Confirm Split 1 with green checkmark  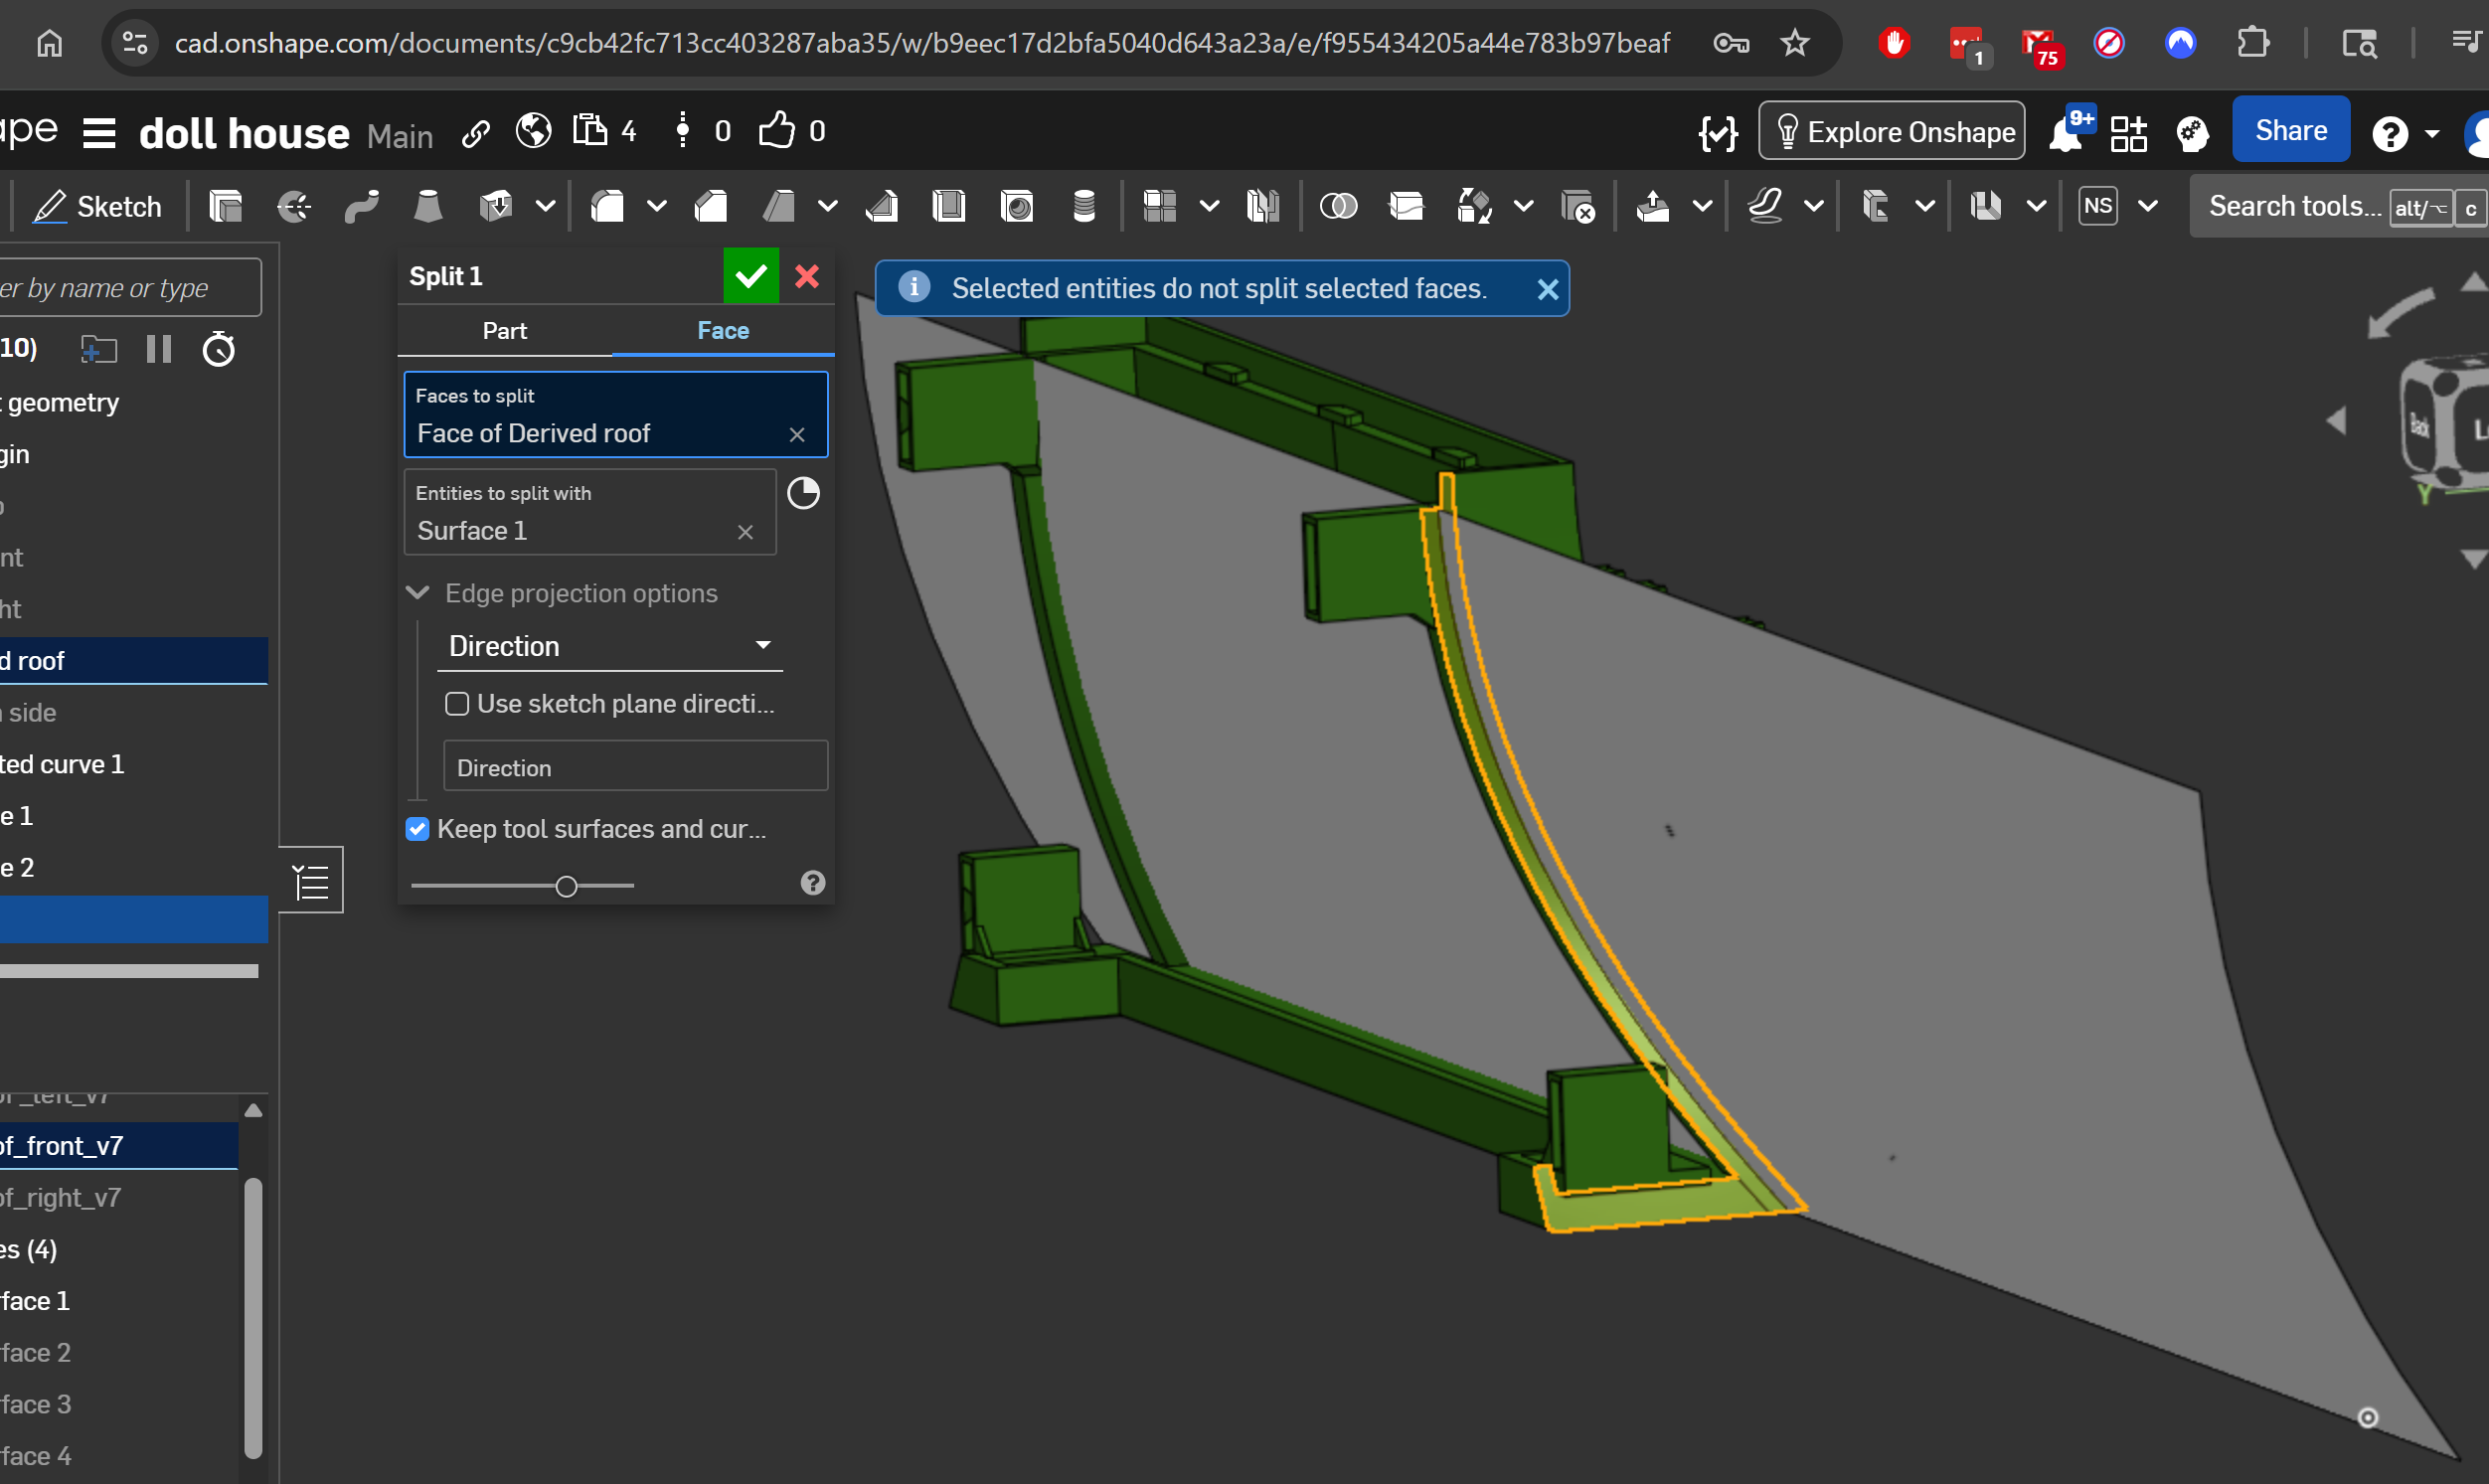click(750, 276)
